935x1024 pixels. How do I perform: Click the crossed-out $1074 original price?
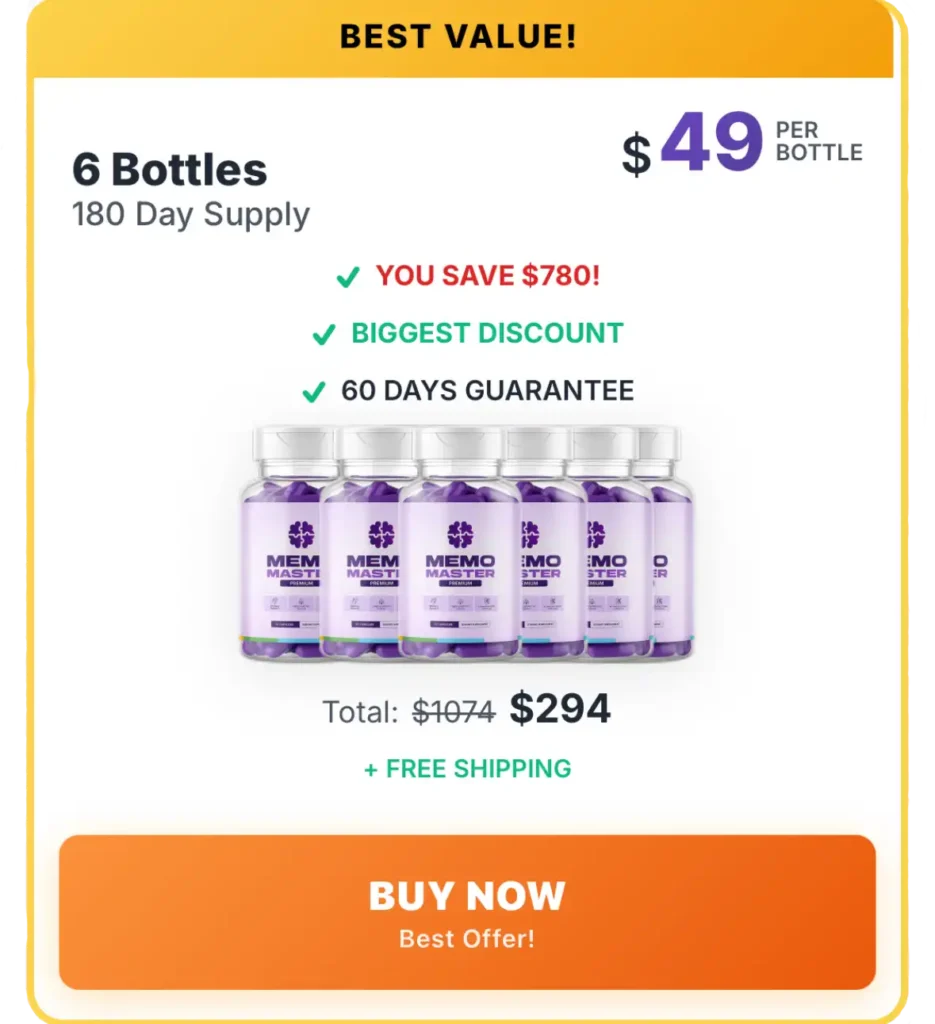point(454,711)
